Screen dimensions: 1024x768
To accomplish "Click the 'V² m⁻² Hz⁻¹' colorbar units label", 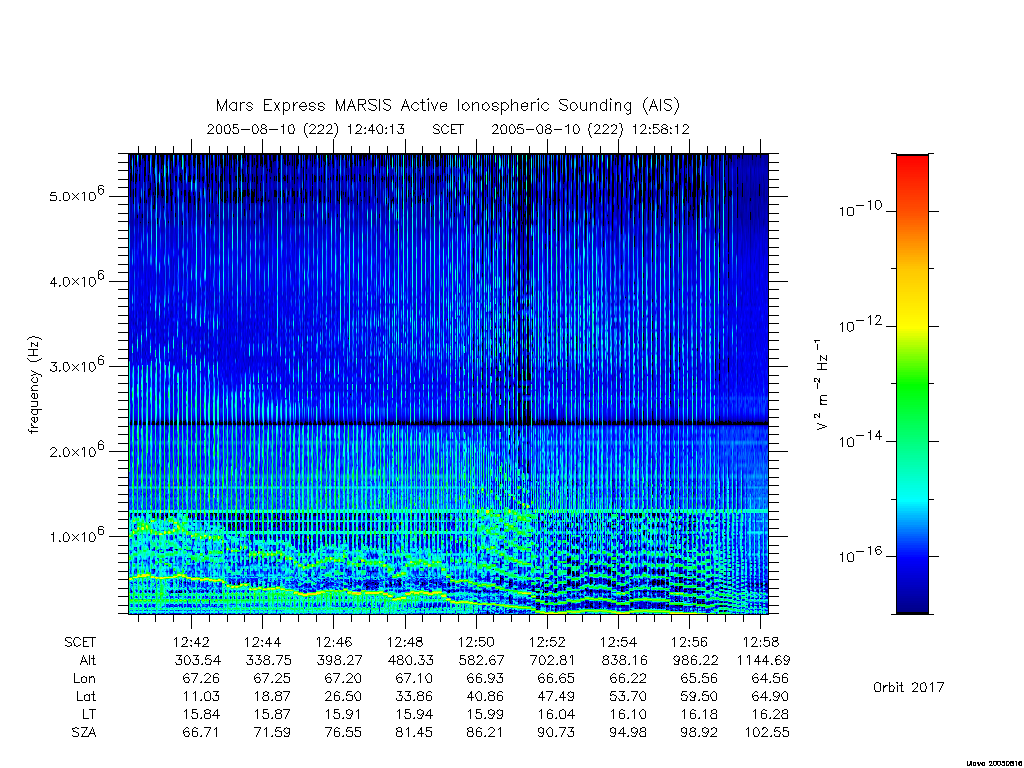I will (x=821, y=384).
